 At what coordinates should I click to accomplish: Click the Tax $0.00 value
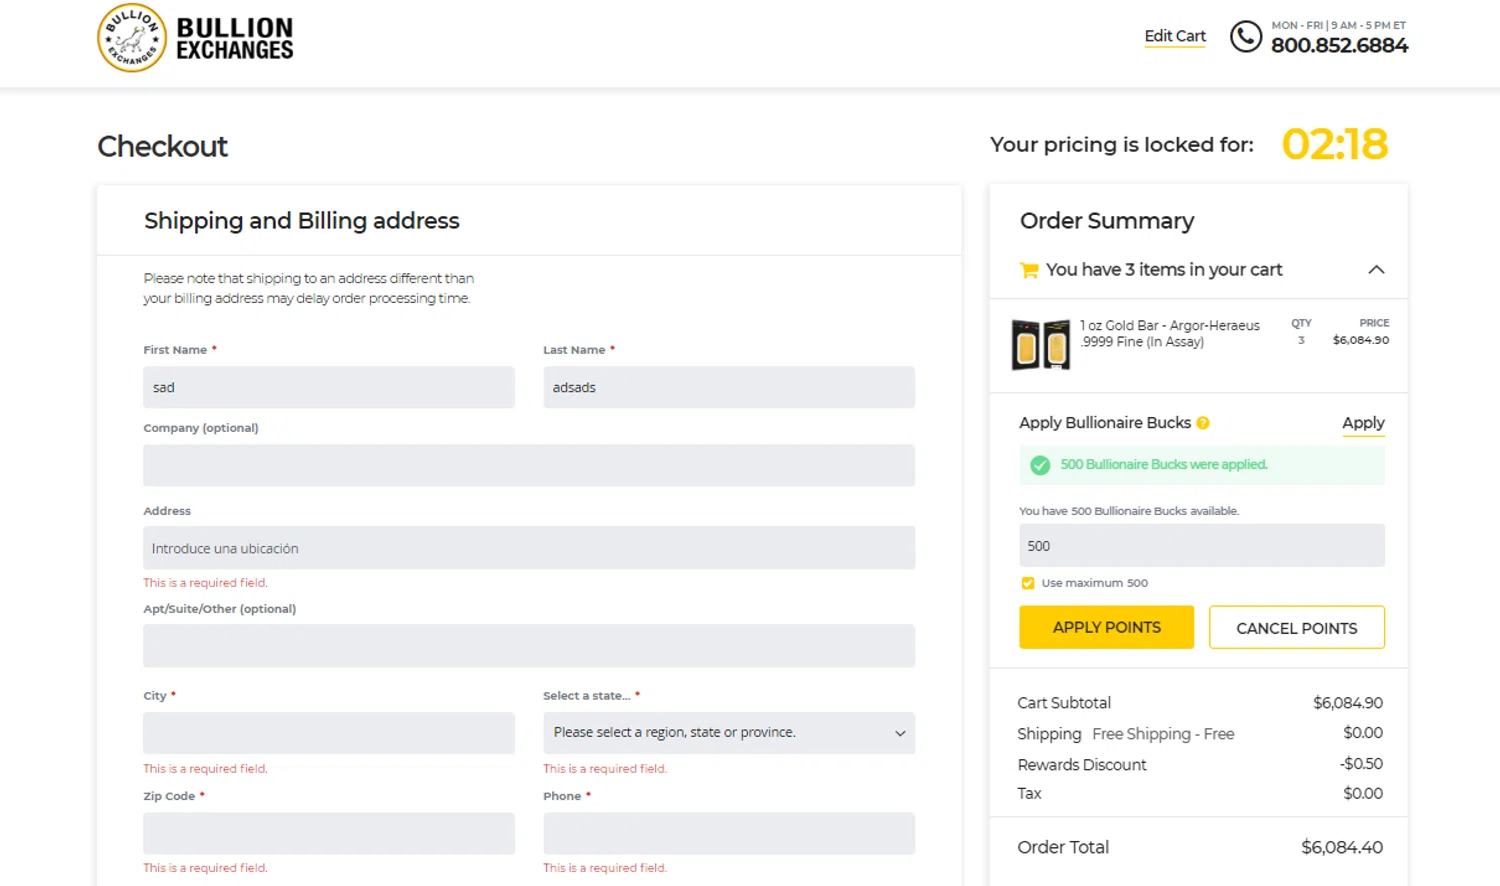tap(1363, 794)
